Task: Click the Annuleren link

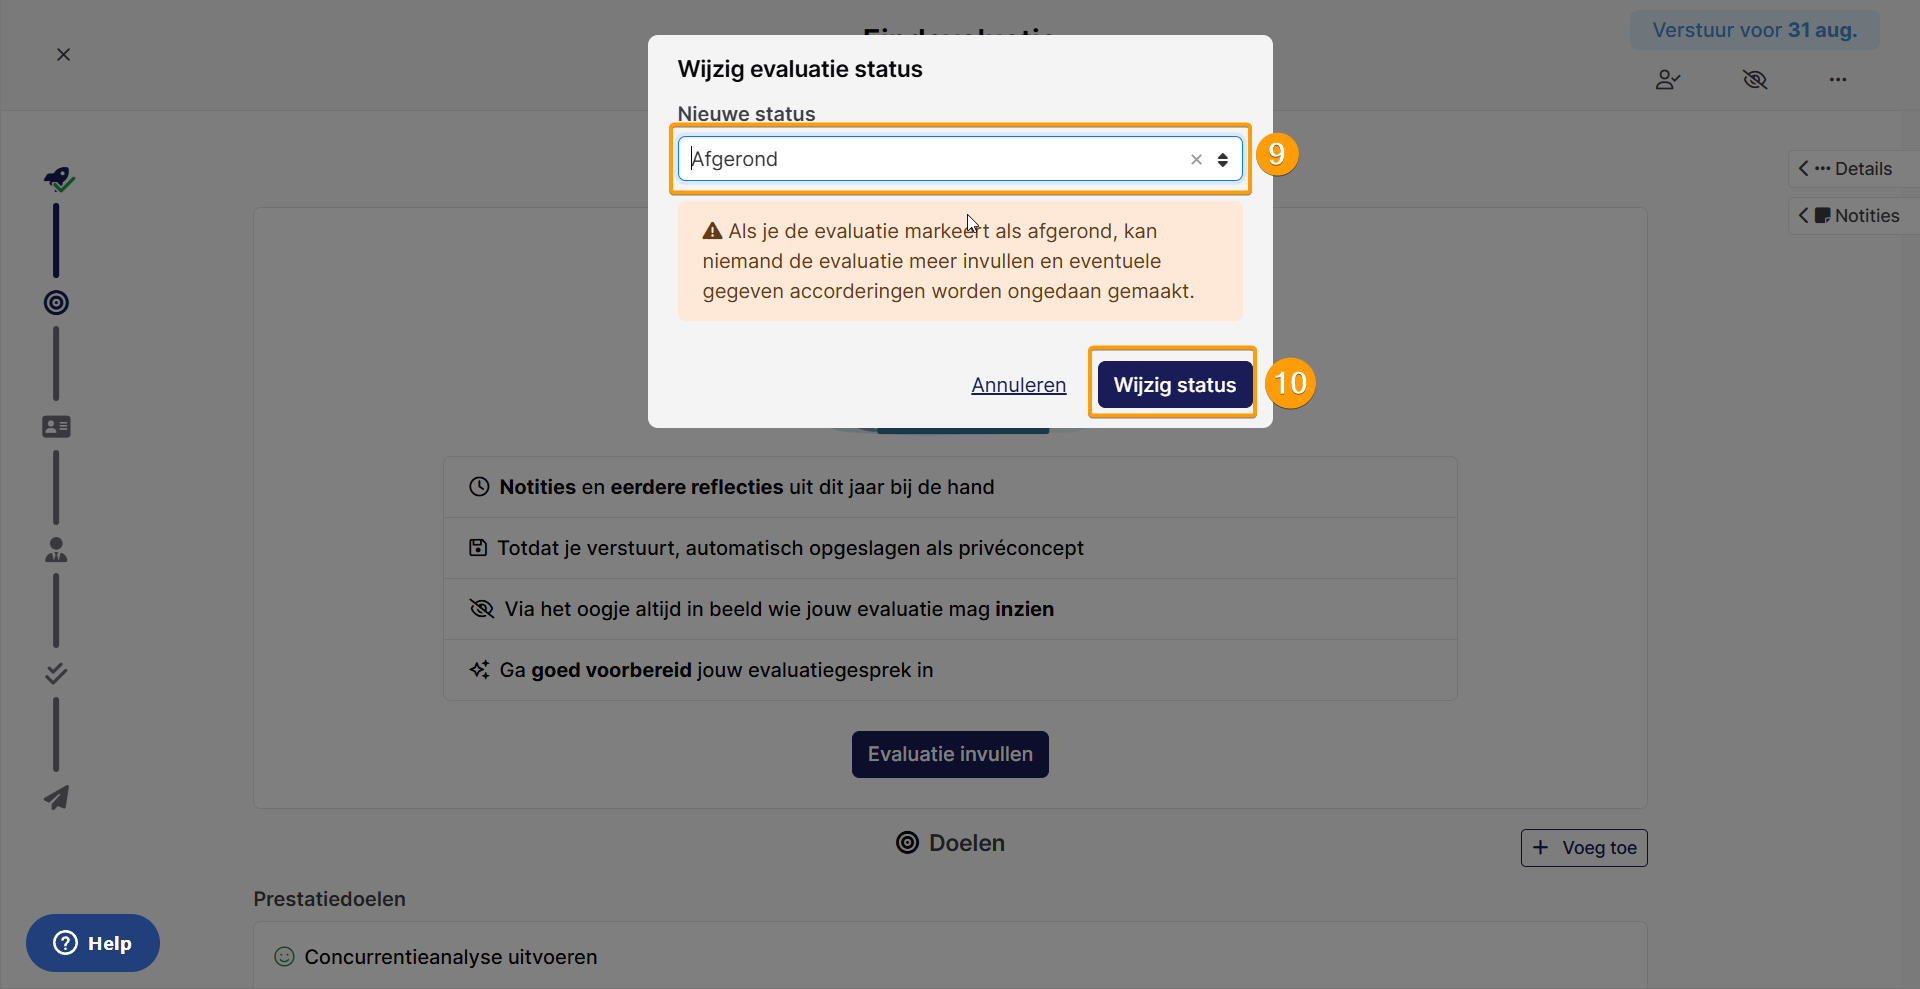Action: click(x=1018, y=385)
